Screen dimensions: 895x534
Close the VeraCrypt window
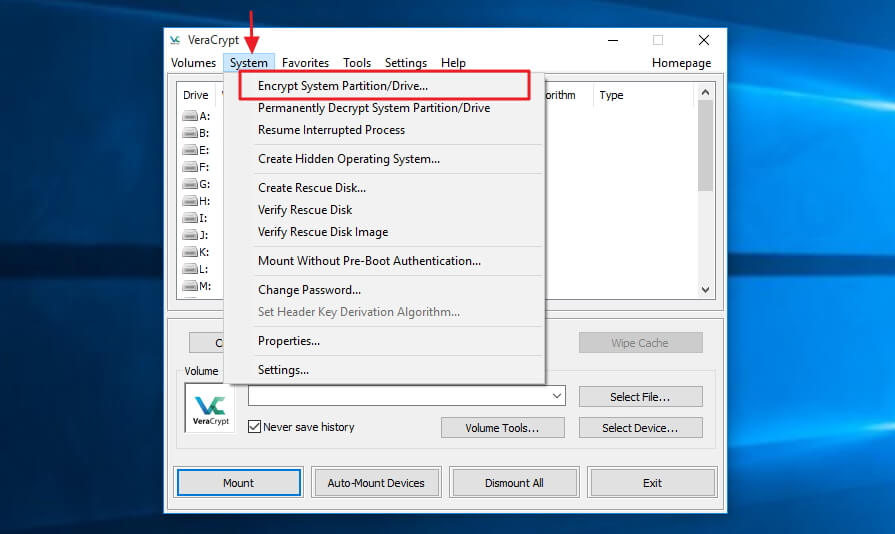704,40
